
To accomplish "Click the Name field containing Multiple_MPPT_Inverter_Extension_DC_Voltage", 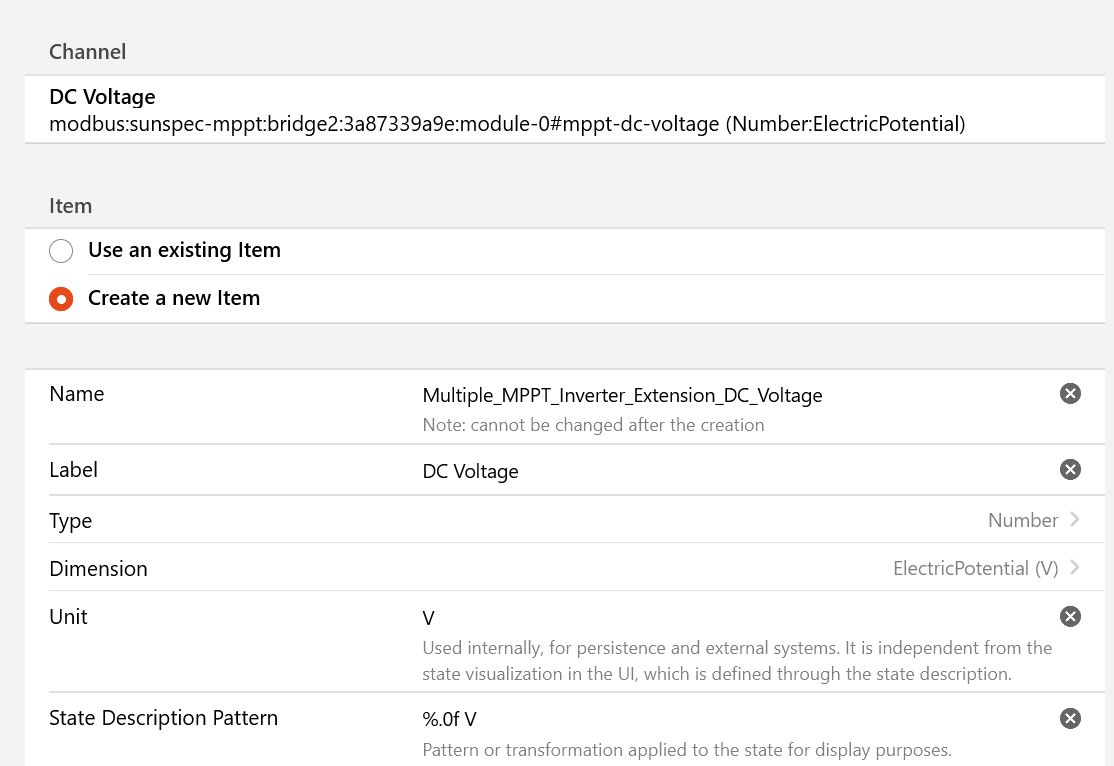I will [x=621, y=395].
